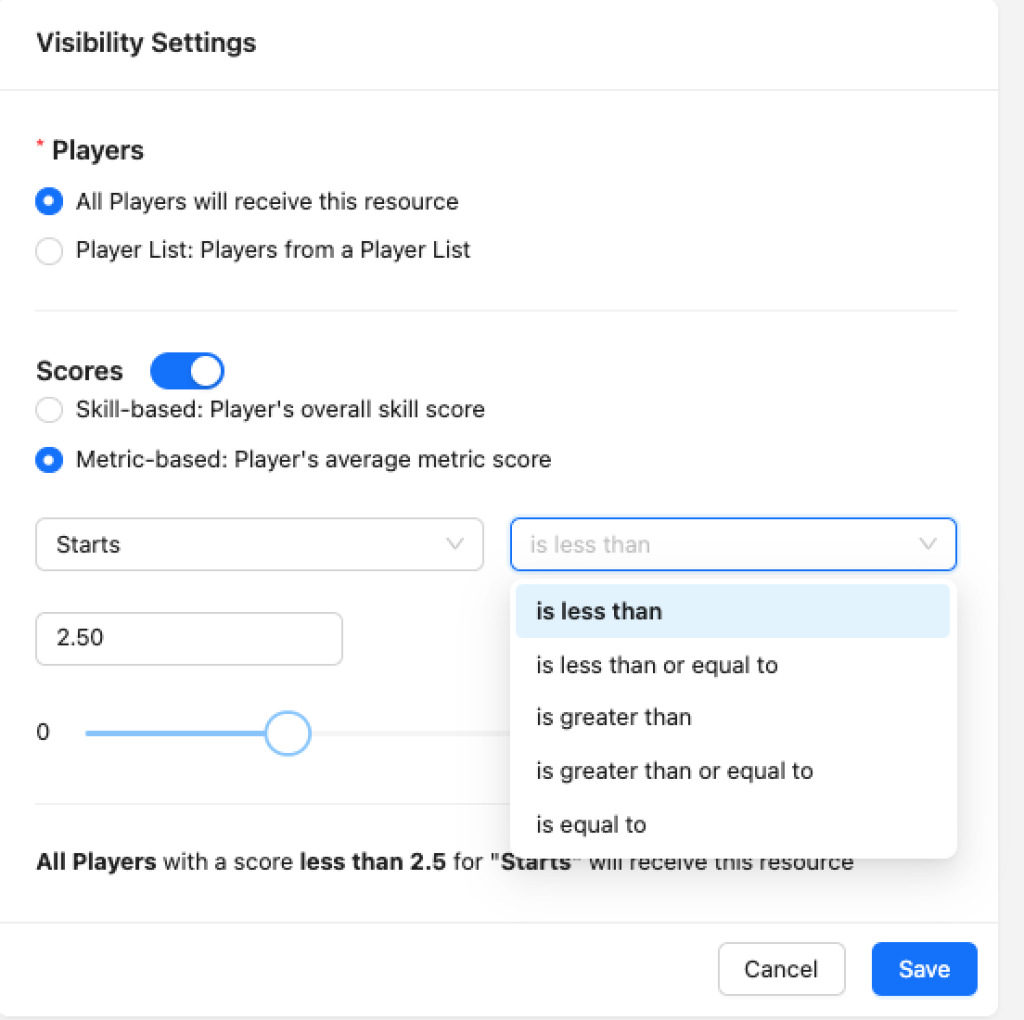Click the chevron icon on comparison dropdown
The image size is (1024, 1020).
pos(927,544)
